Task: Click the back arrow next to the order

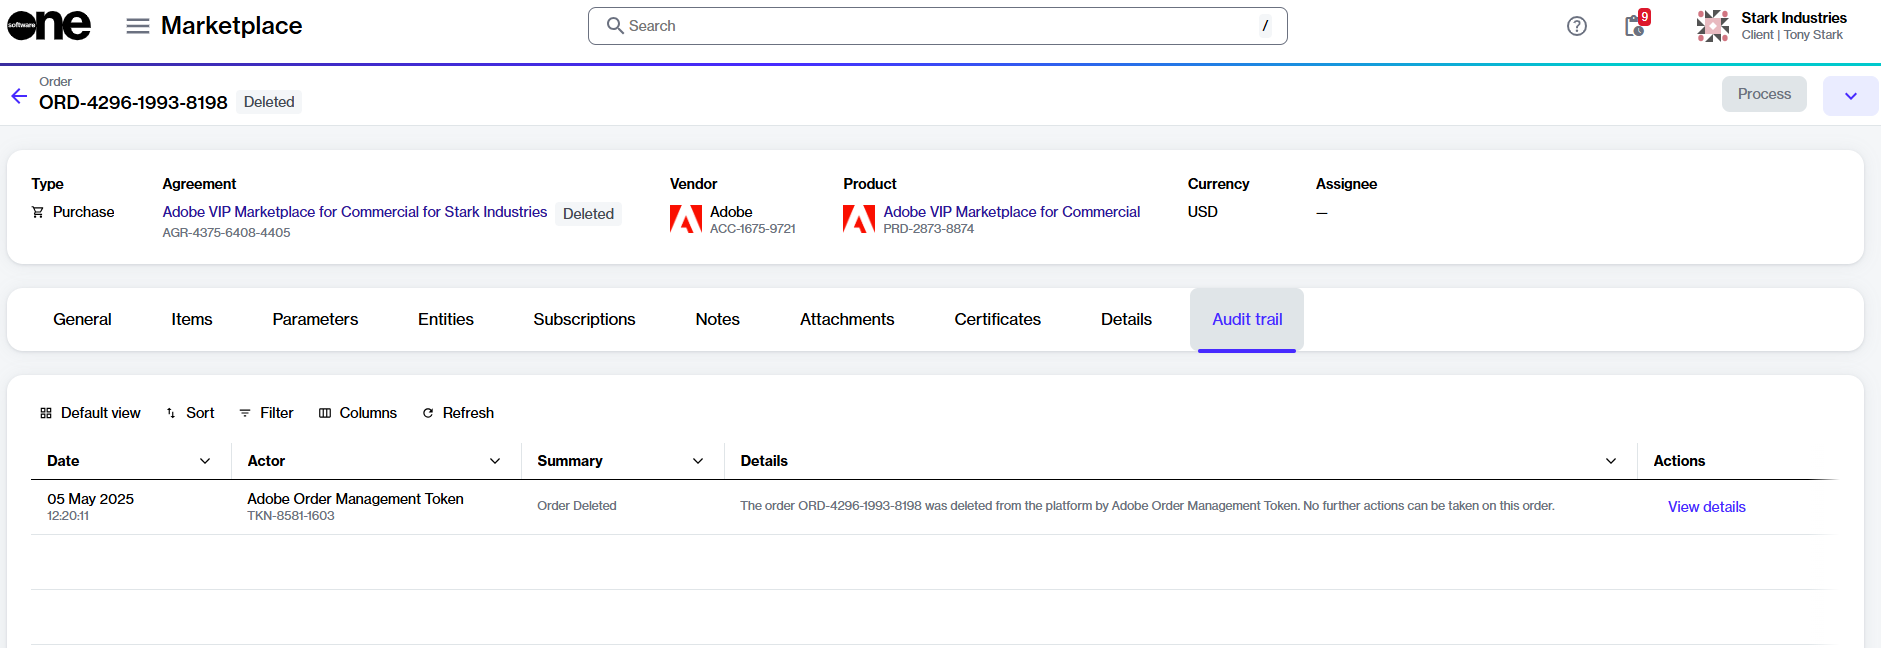Action: click(x=19, y=96)
